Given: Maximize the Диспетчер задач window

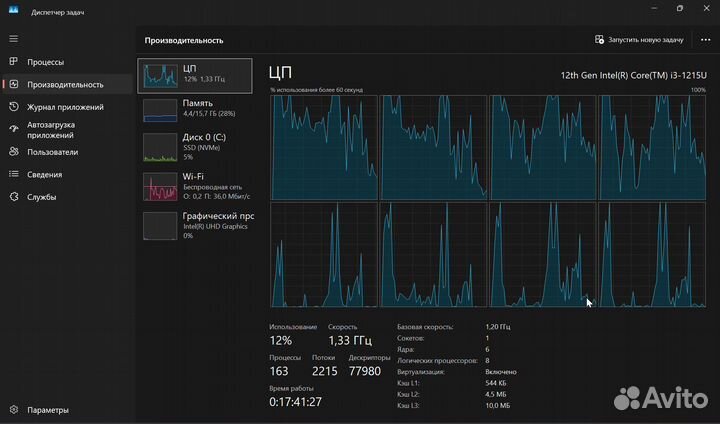Looking at the screenshot, I should tap(679, 10).
